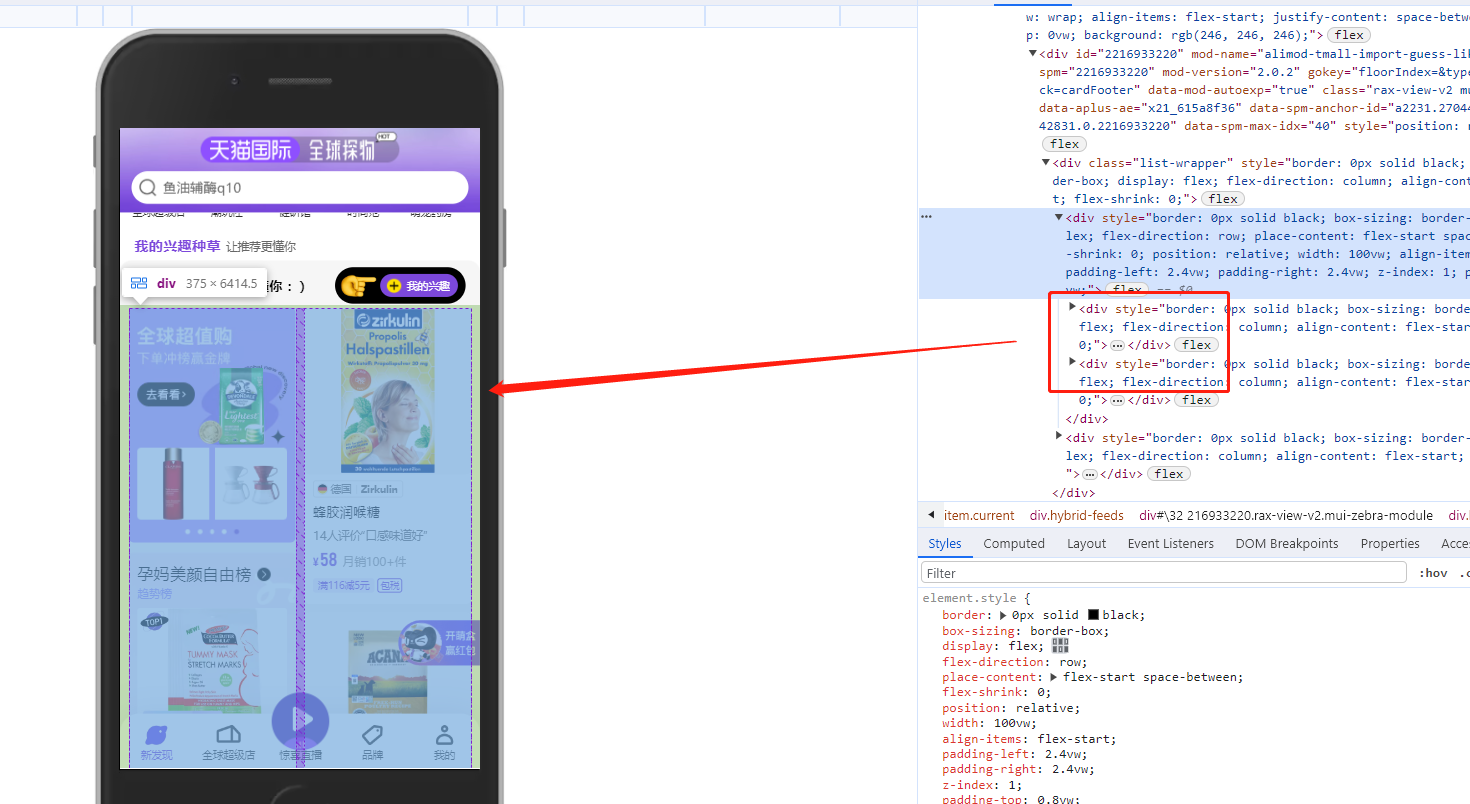Open the 孕妈美颜自由榜 arrow icon
This screenshot has height=804, width=1470.
click(264, 574)
